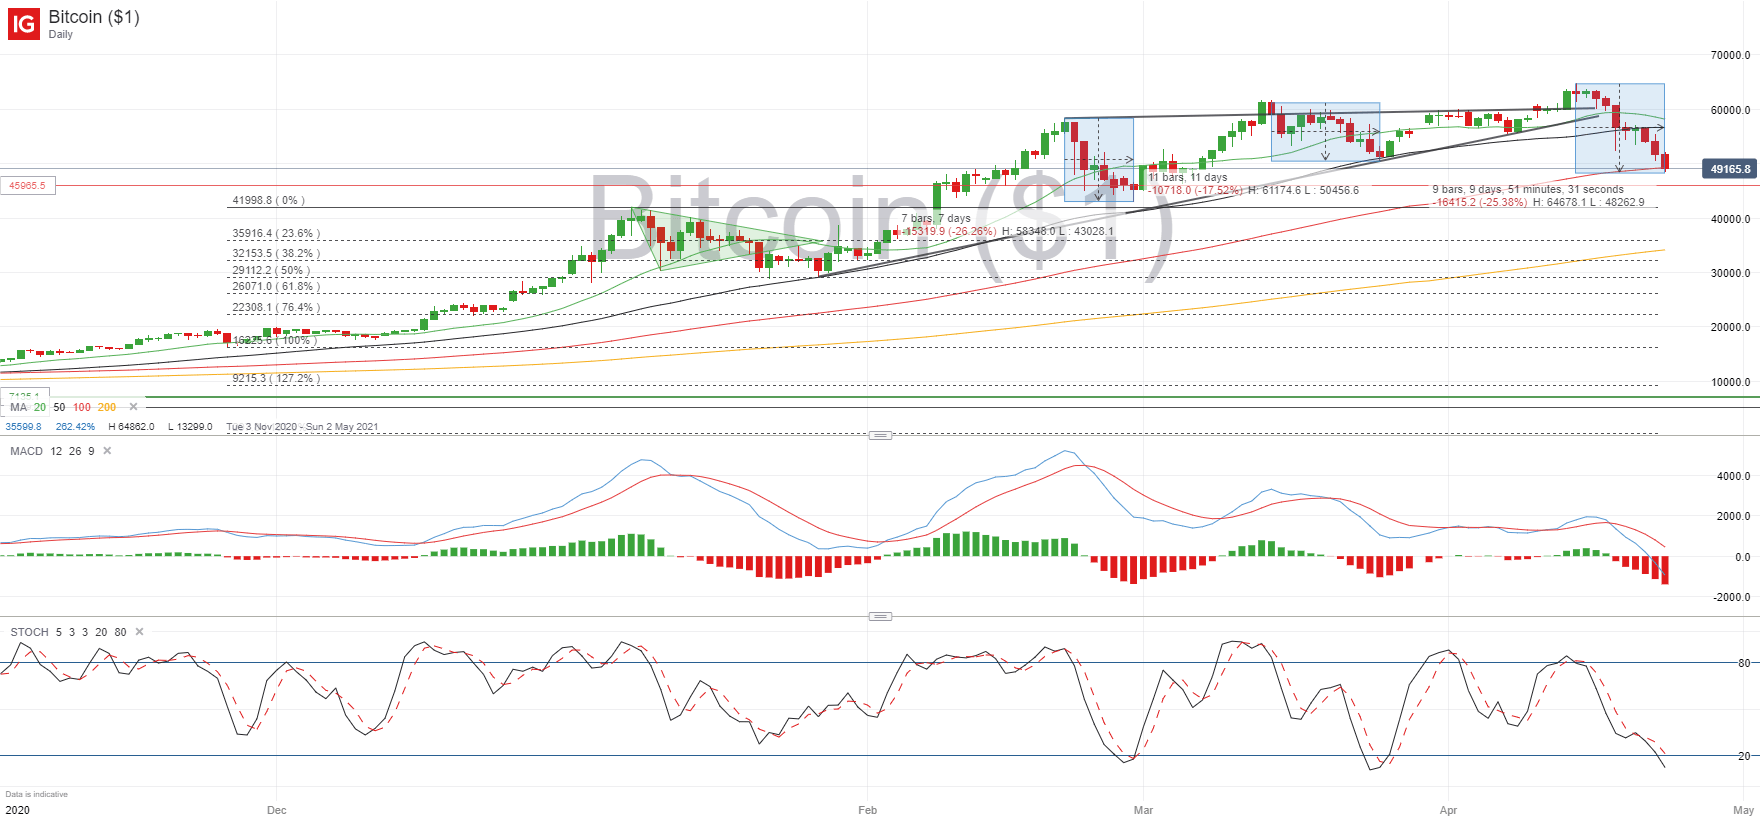Click the '11 bars, 11 days' measurement label
1760x819 pixels.
[1188, 177]
